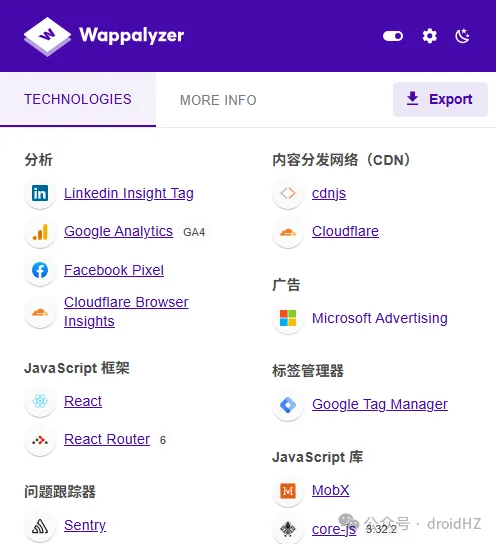Click the 内容分发网络（CDN）category heading
Image resolution: width=496 pixels, height=544 pixels.
tap(341, 160)
